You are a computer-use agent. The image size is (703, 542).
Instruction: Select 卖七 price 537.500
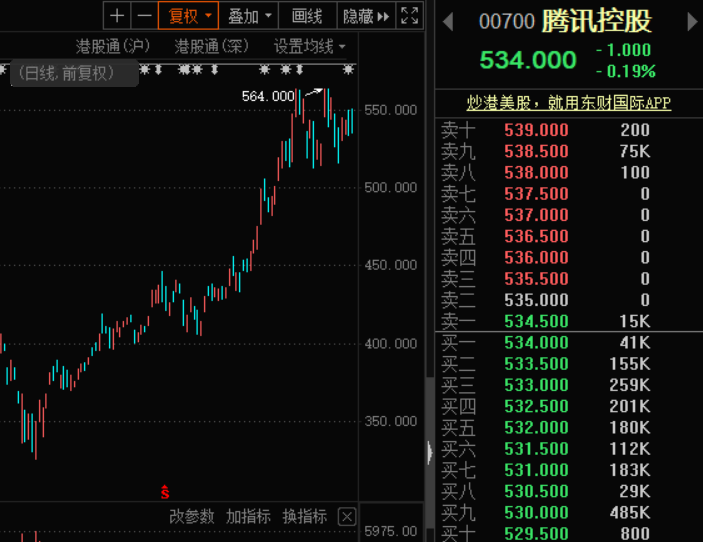coord(536,194)
